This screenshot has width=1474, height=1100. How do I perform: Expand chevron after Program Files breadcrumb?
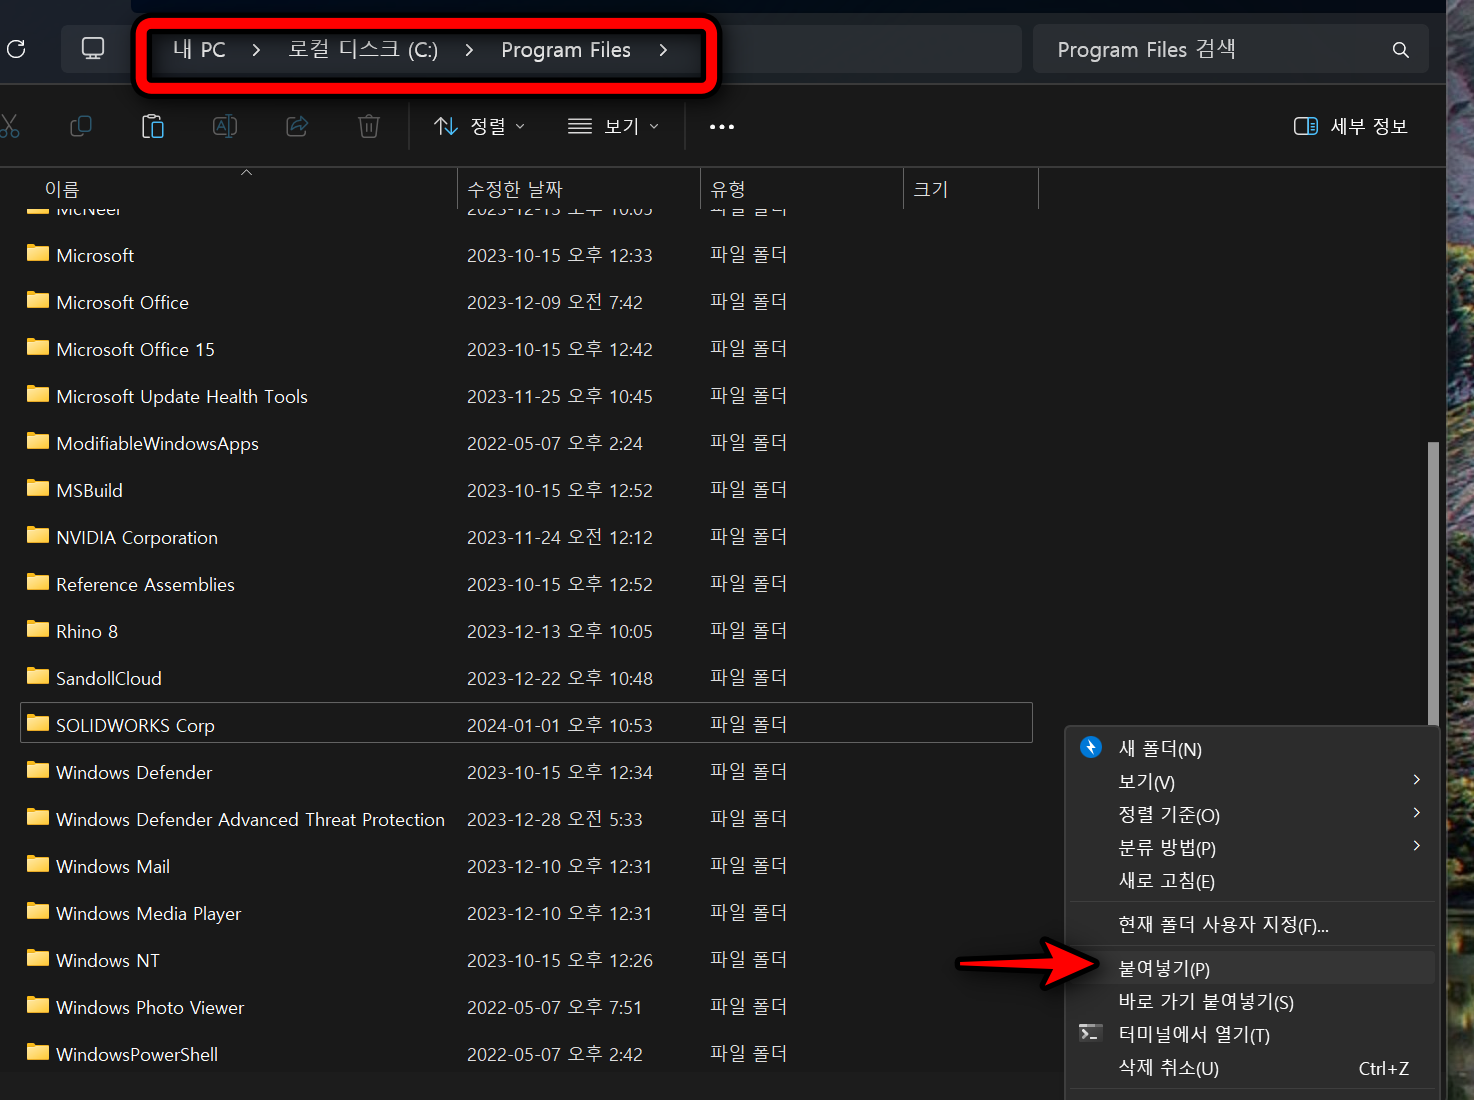(663, 50)
